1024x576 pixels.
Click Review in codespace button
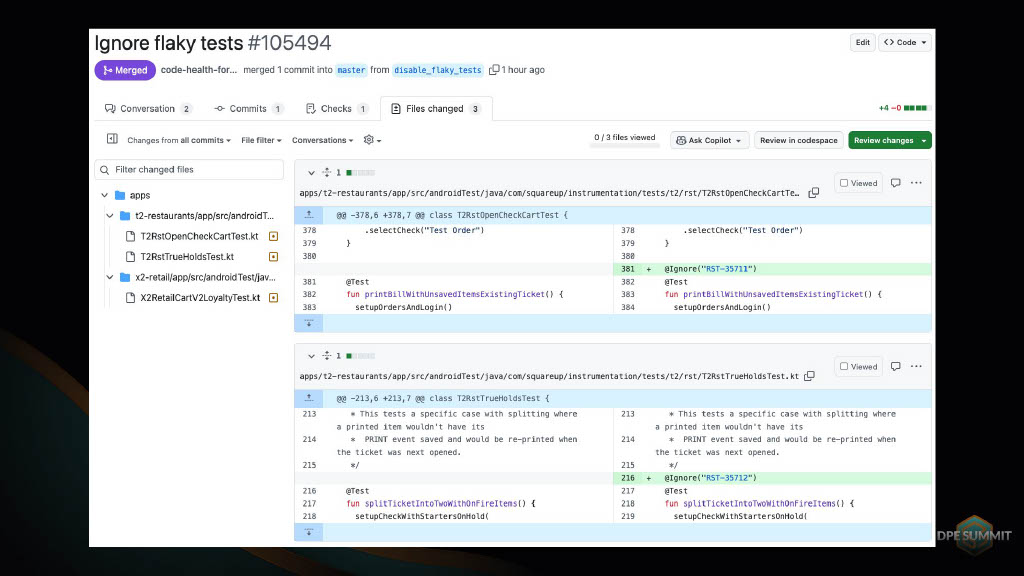(799, 140)
